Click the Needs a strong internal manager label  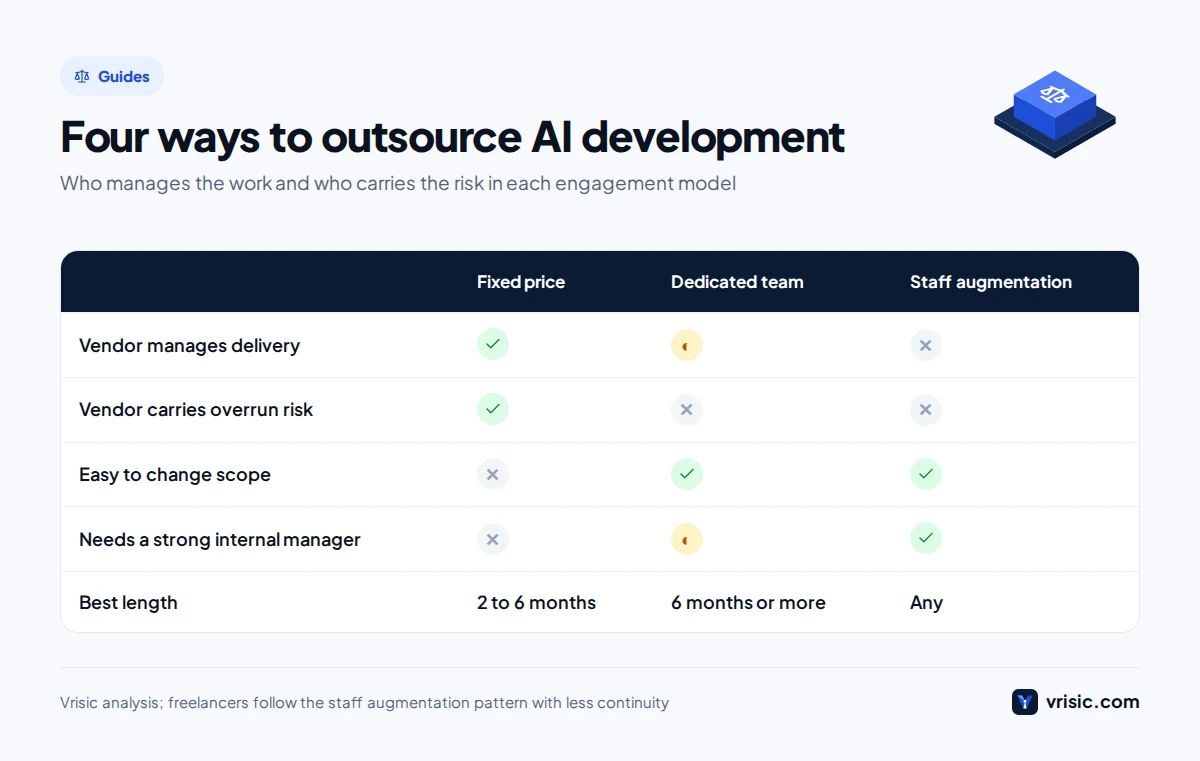click(220, 540)
